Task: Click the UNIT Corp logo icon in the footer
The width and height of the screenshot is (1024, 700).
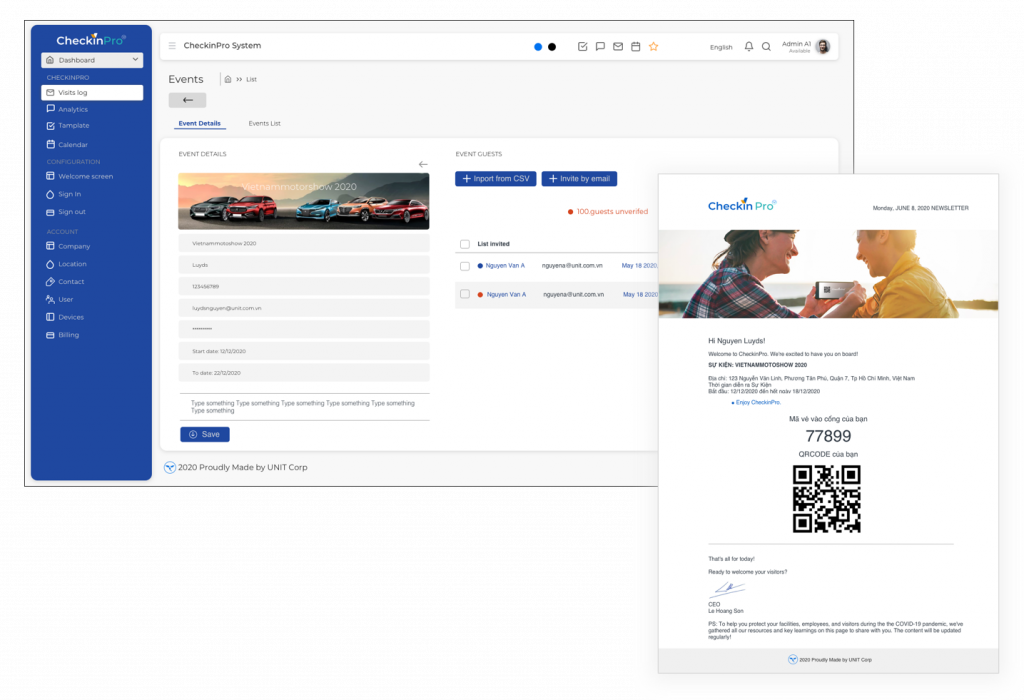Action: pos(170,468)
